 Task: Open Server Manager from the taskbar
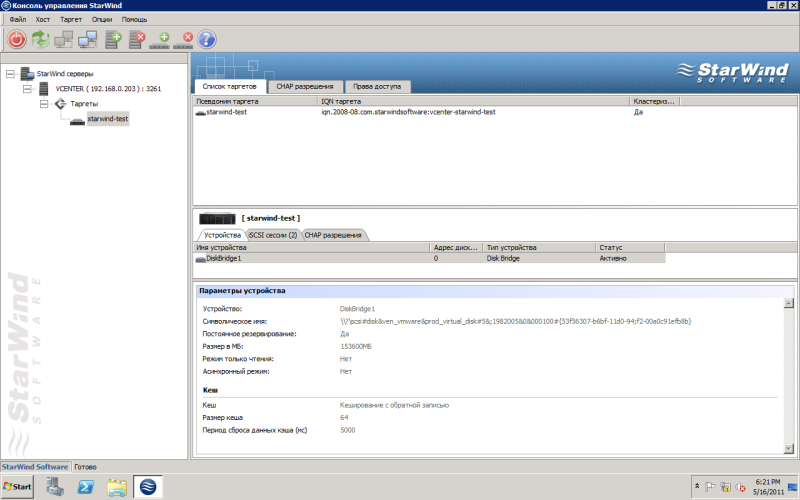(55, 487)
